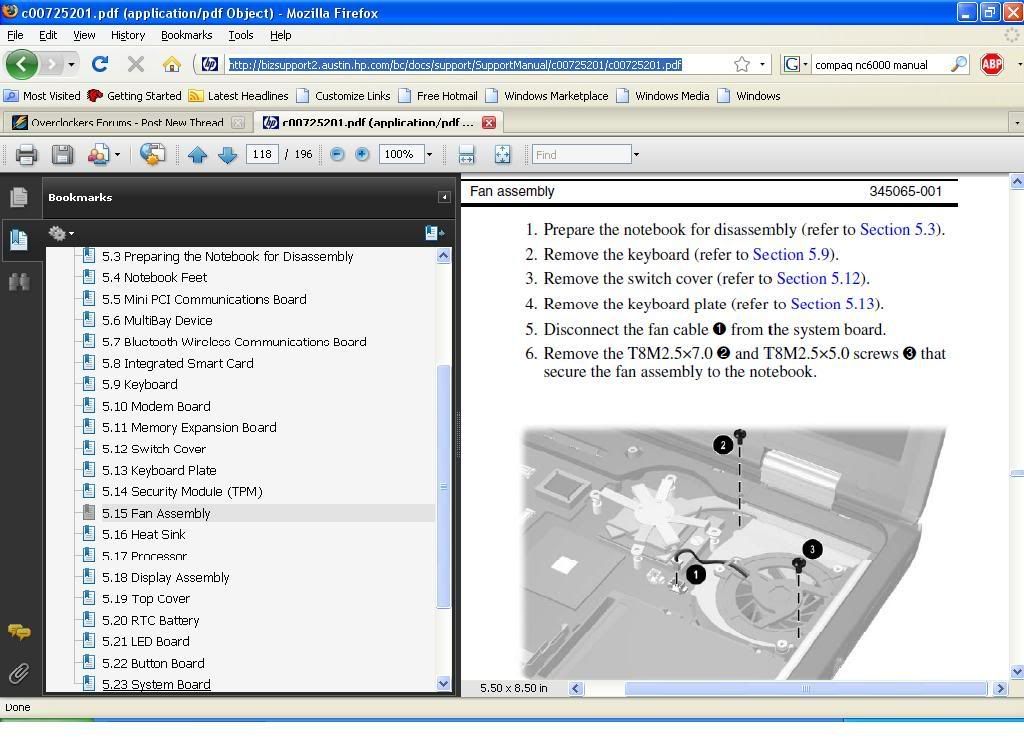Click the Stop loading icon
1024x742 pixels.
[136, 64]
